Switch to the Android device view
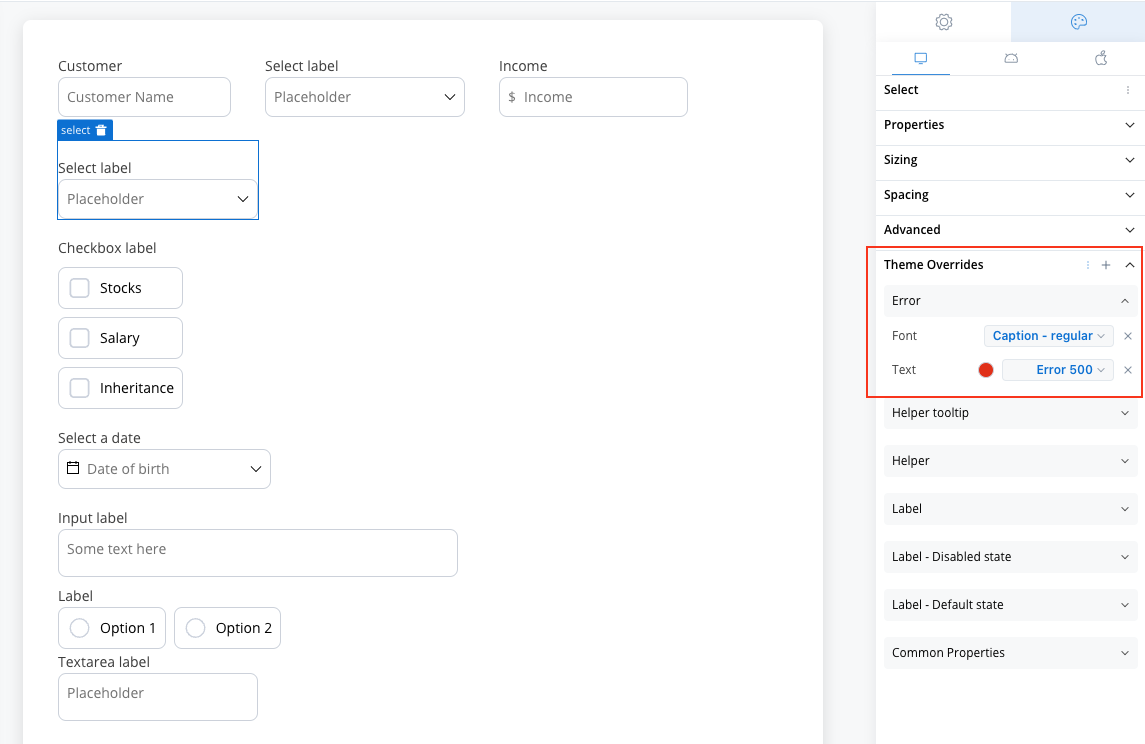 [x=1011, y=58]
